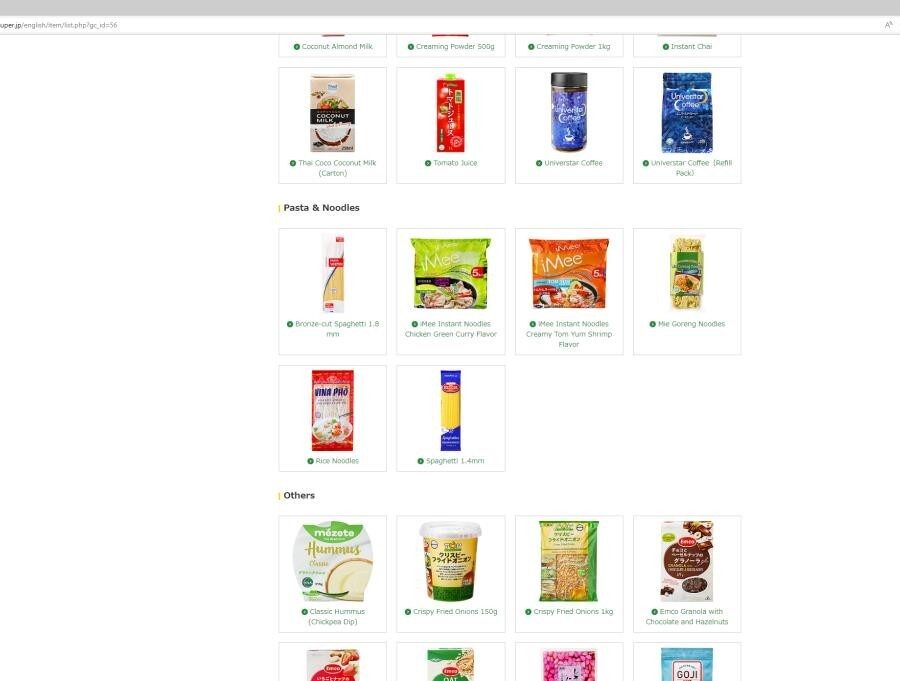Screen dimensions: 900x681
Task: Open the Emco Granola with Chocolate and Hazelnuts link
Action: point(687,617)
